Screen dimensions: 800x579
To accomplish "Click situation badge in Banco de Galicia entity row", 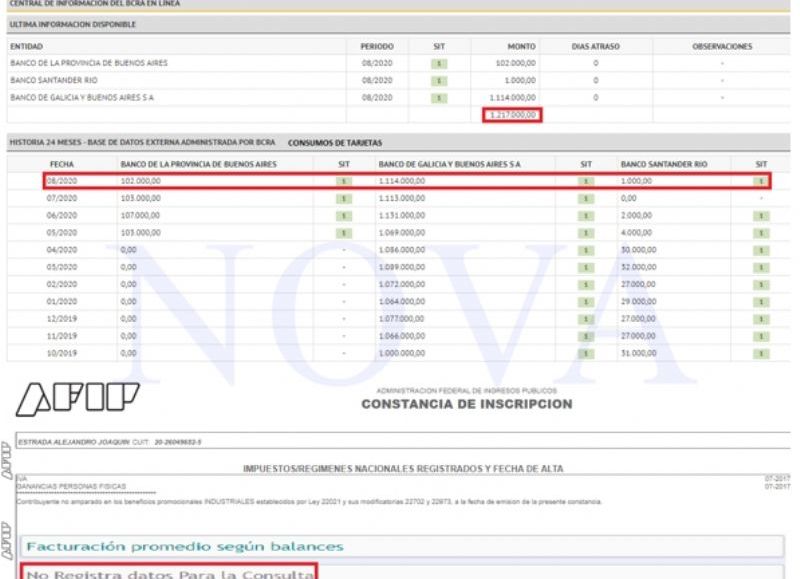I will pos(439,98).
